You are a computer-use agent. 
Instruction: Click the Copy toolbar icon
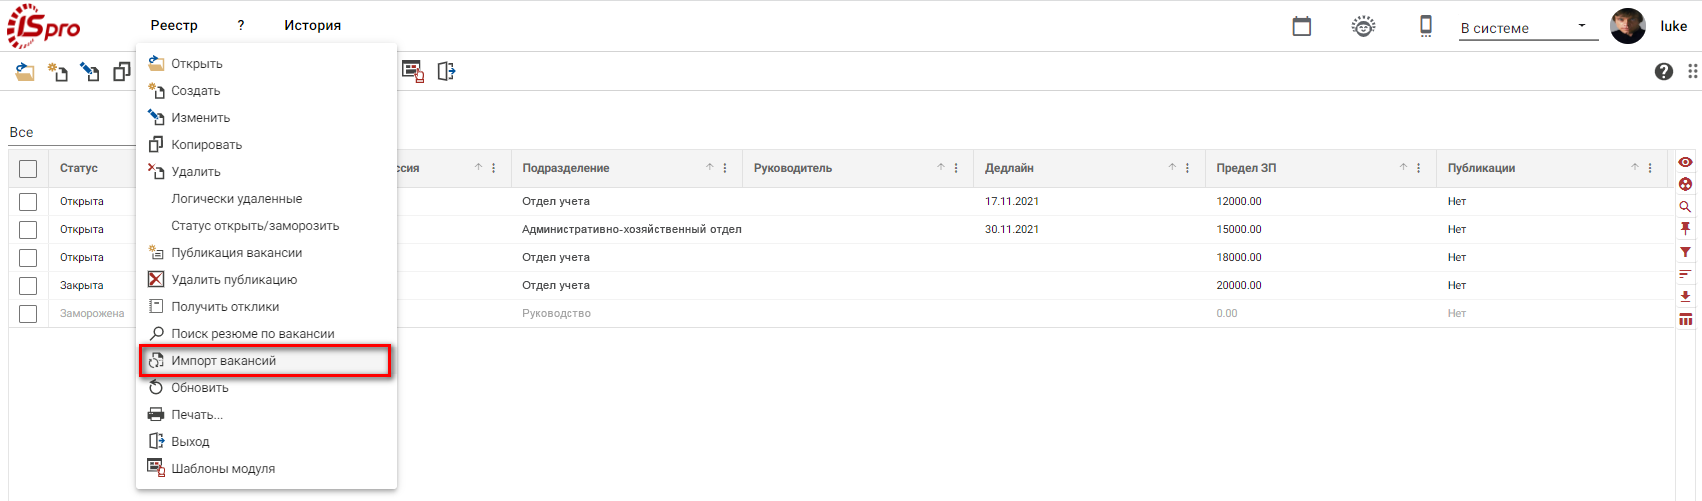[x=122, y=71]
